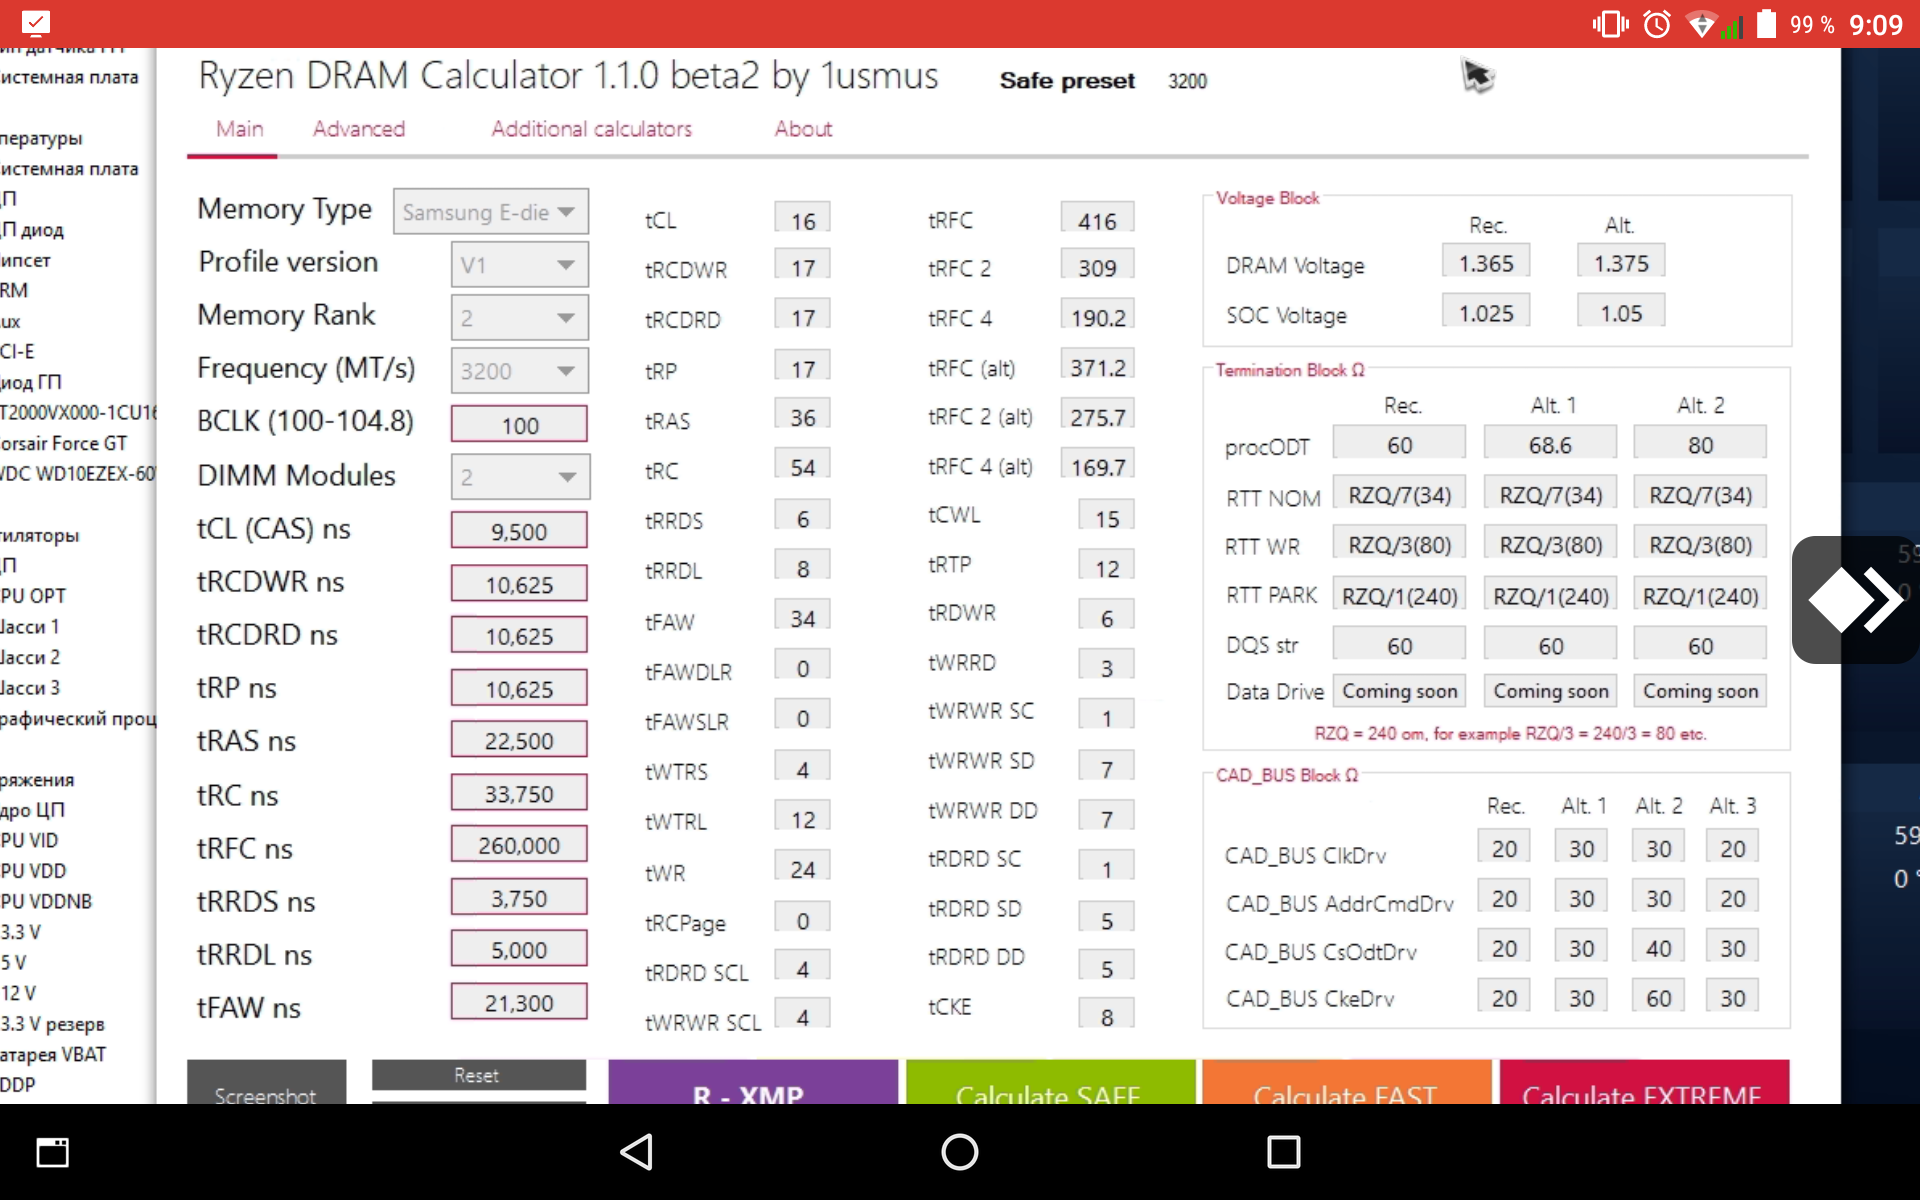Tap the battery icon in status bar
The image size is (1920, 1200).
(1767, 24)
